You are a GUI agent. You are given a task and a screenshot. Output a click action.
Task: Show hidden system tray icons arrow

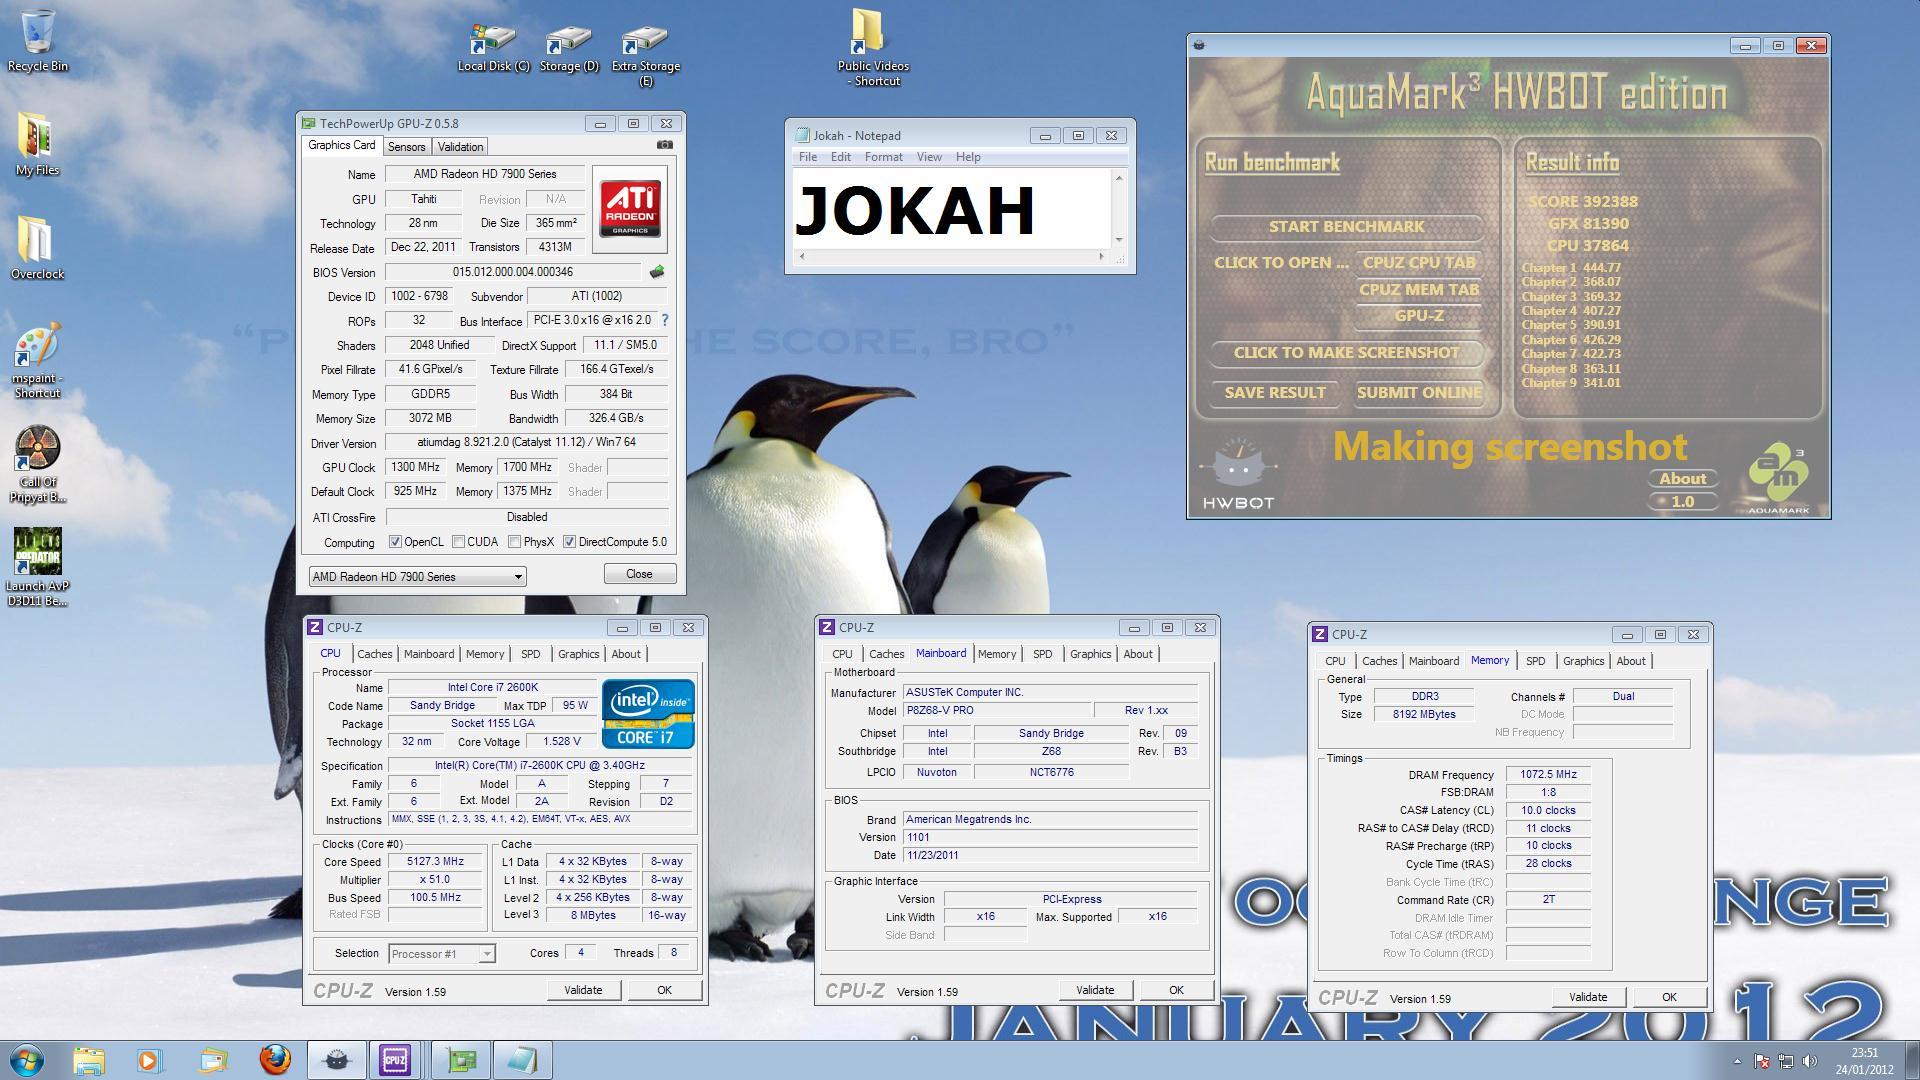pyautogui.click(x=1736, y=1061)
